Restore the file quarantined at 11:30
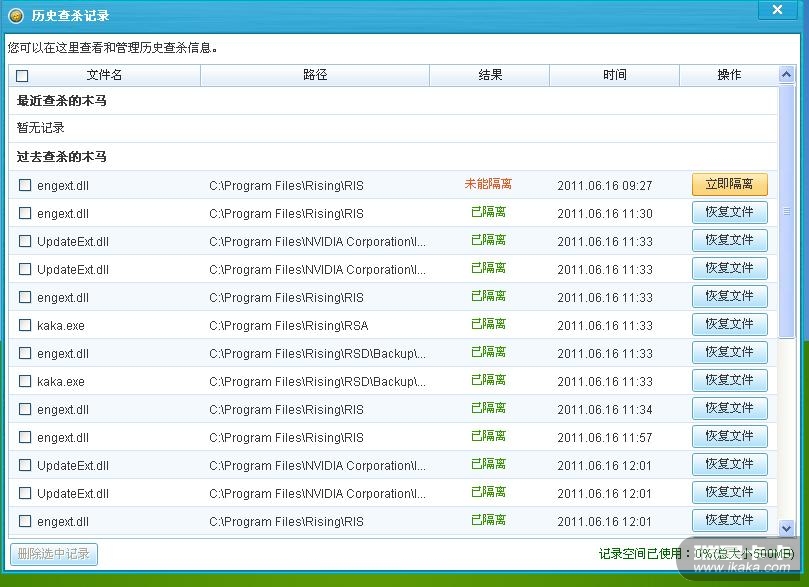This screenshot has height=587, width=809. coord(730,212)
